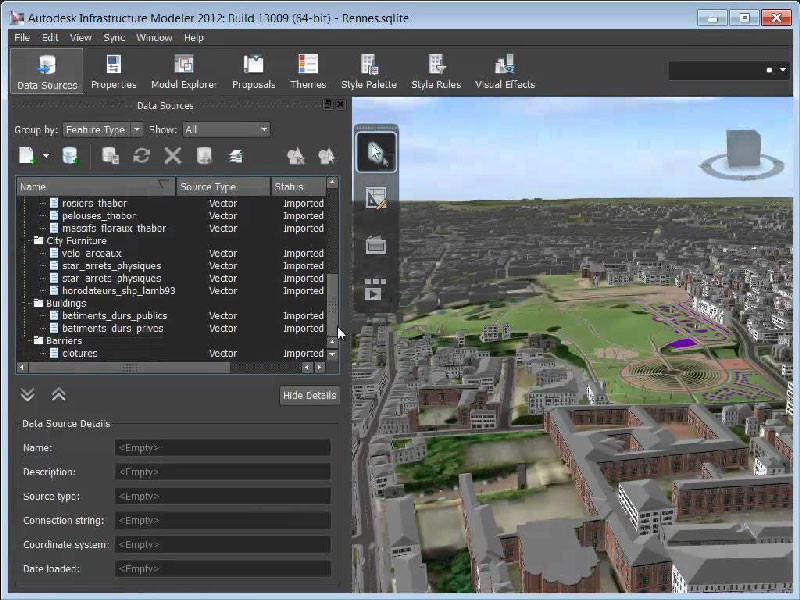Viewport: 800px width, 600px height.
Task: Open the Properties panel
Action: point(112,68)
